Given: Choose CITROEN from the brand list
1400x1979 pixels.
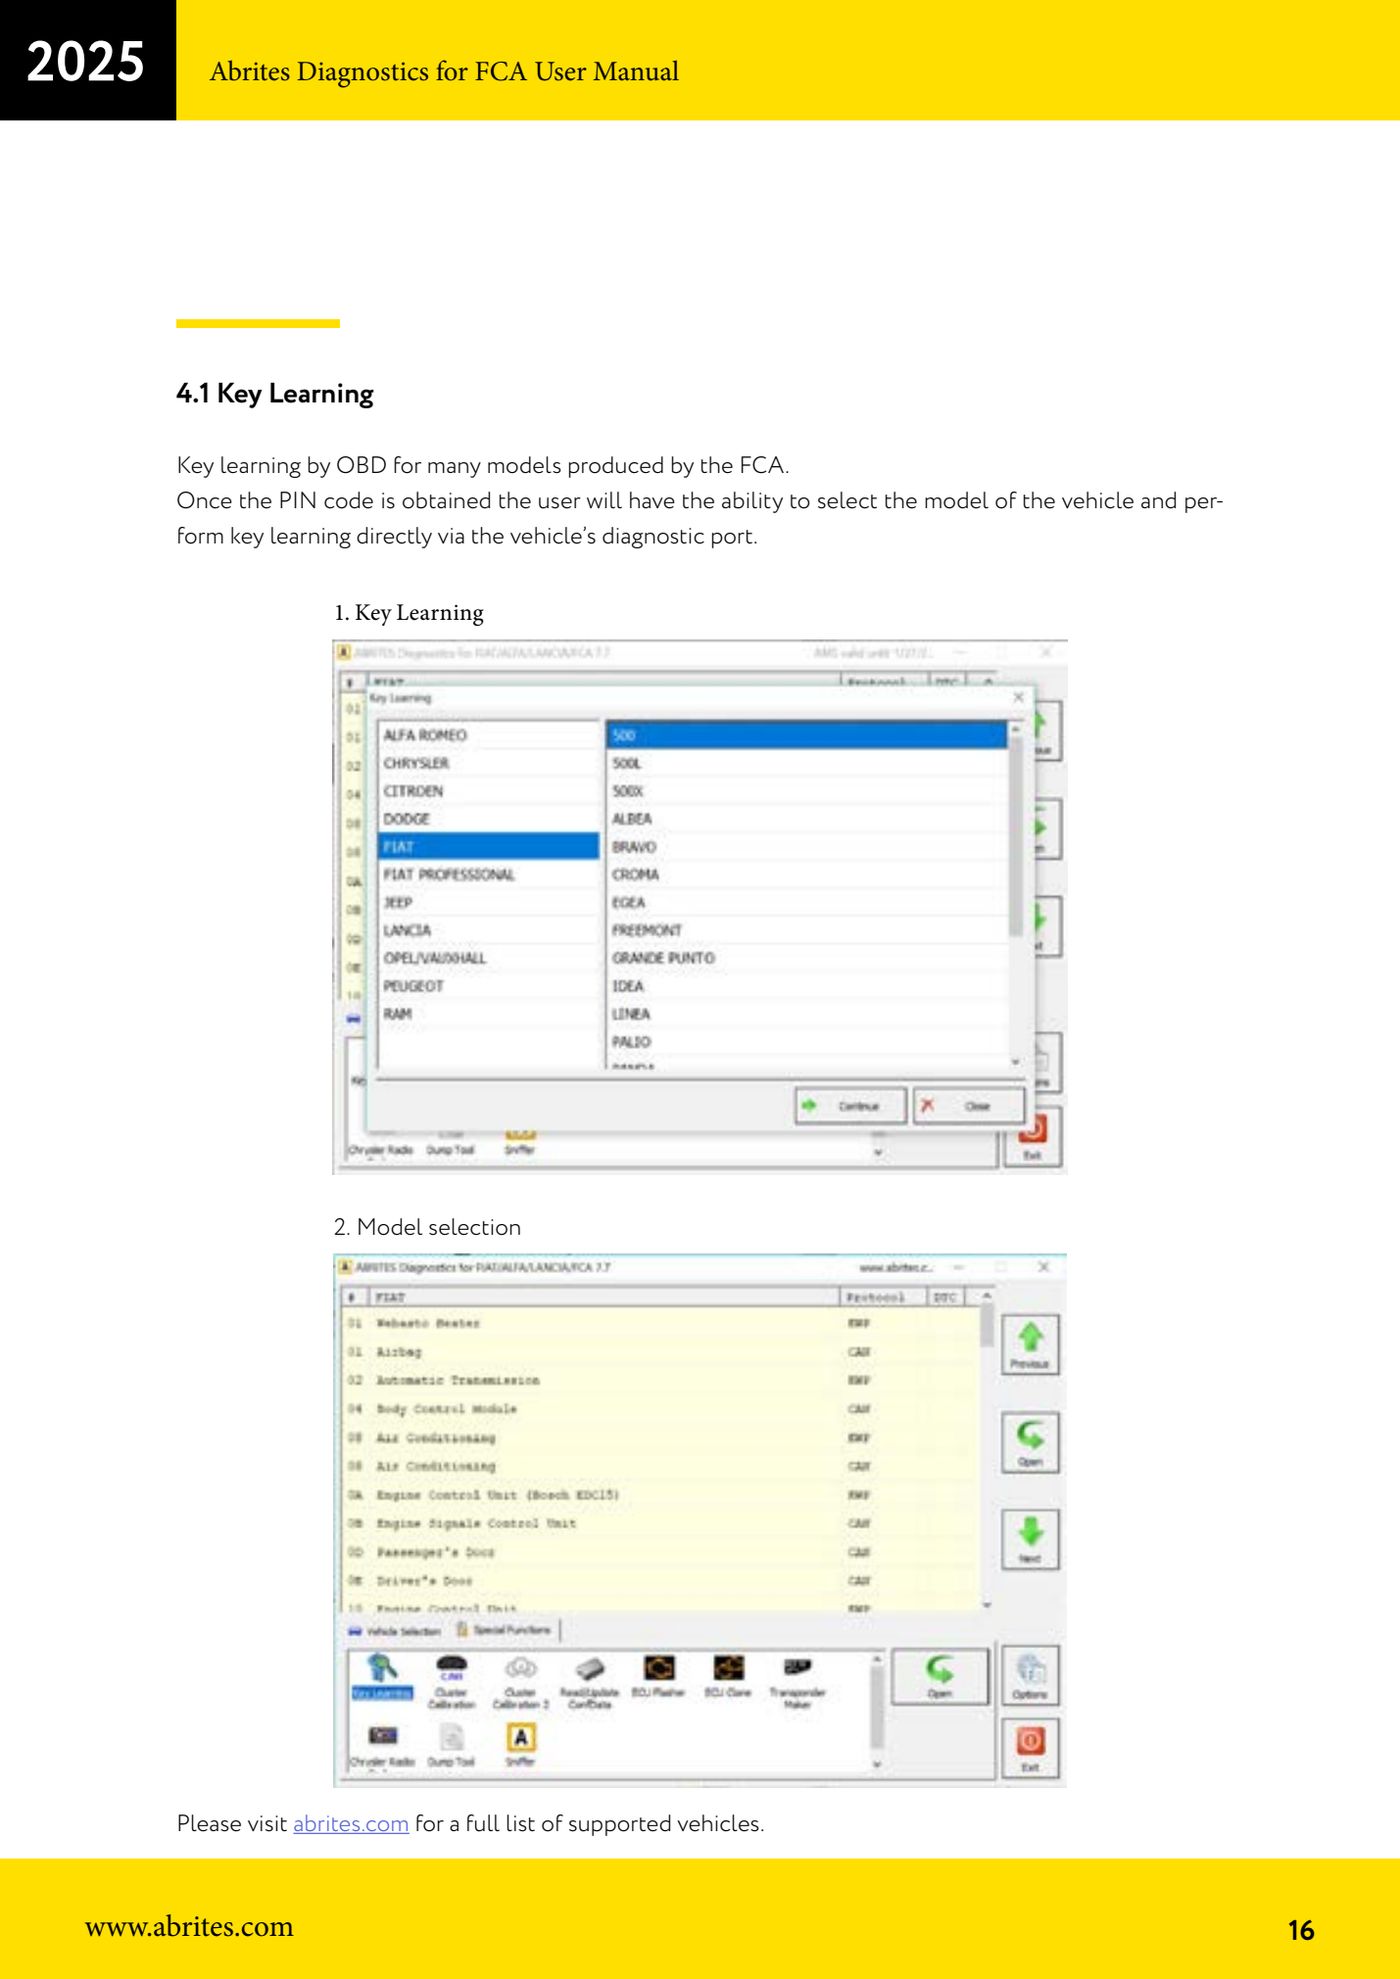Looking at the screenshot, I should click(x=489, y=791).
